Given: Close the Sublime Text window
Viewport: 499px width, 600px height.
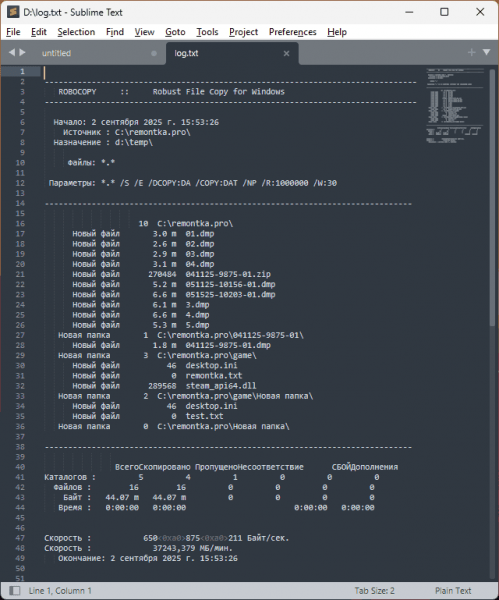Looking at the screenshot, I should pos(480,12).
